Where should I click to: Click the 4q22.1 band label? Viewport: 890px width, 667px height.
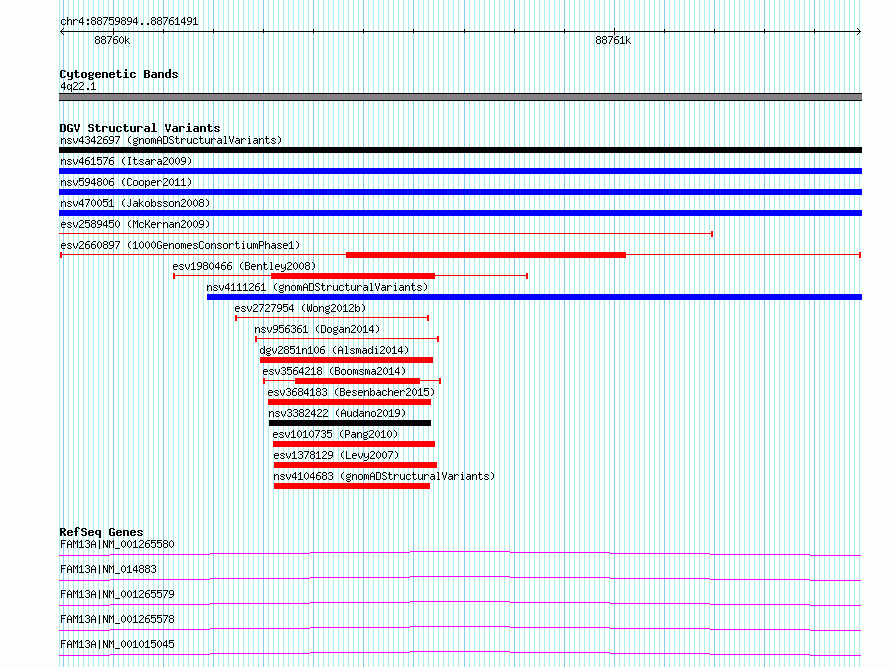pyautogui.click(x=78, y=86)
